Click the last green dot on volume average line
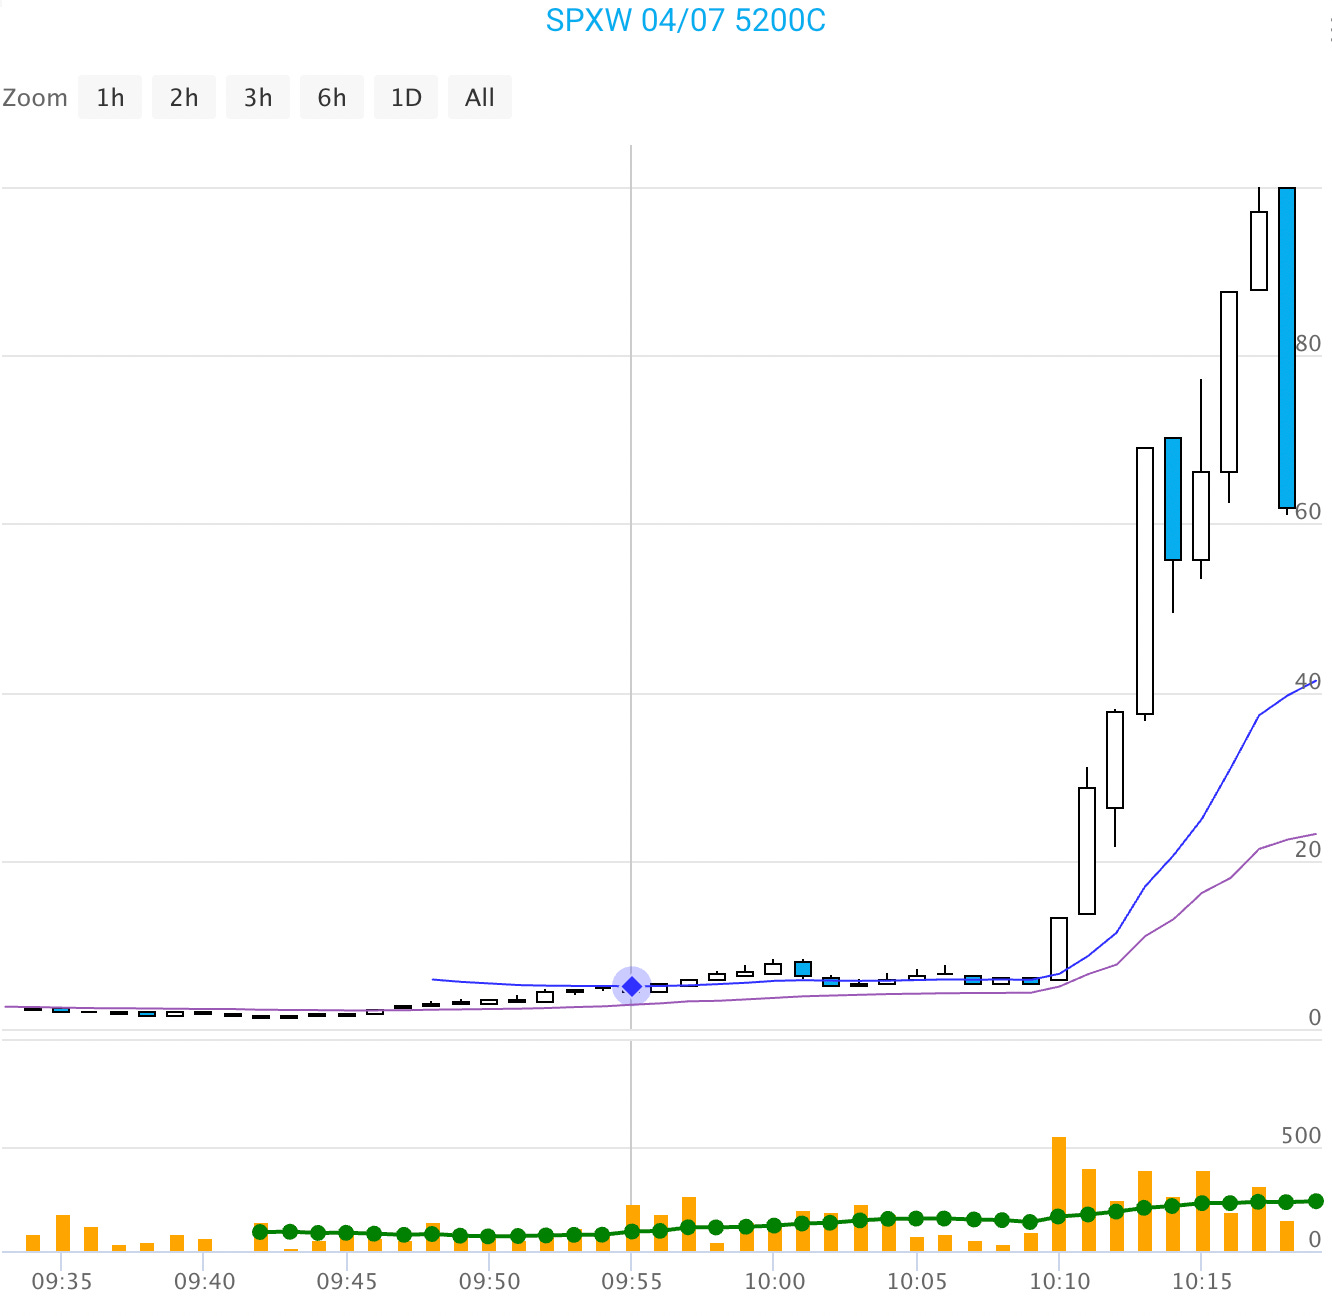 (1316, 1201)
